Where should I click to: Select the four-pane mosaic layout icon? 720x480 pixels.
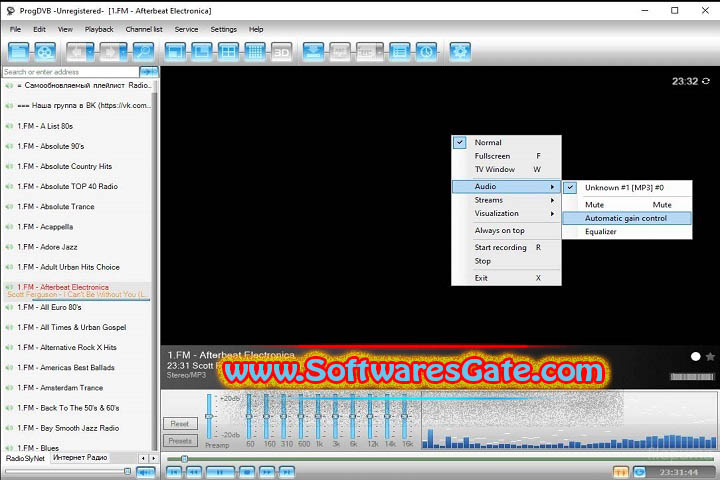point(228,52)
